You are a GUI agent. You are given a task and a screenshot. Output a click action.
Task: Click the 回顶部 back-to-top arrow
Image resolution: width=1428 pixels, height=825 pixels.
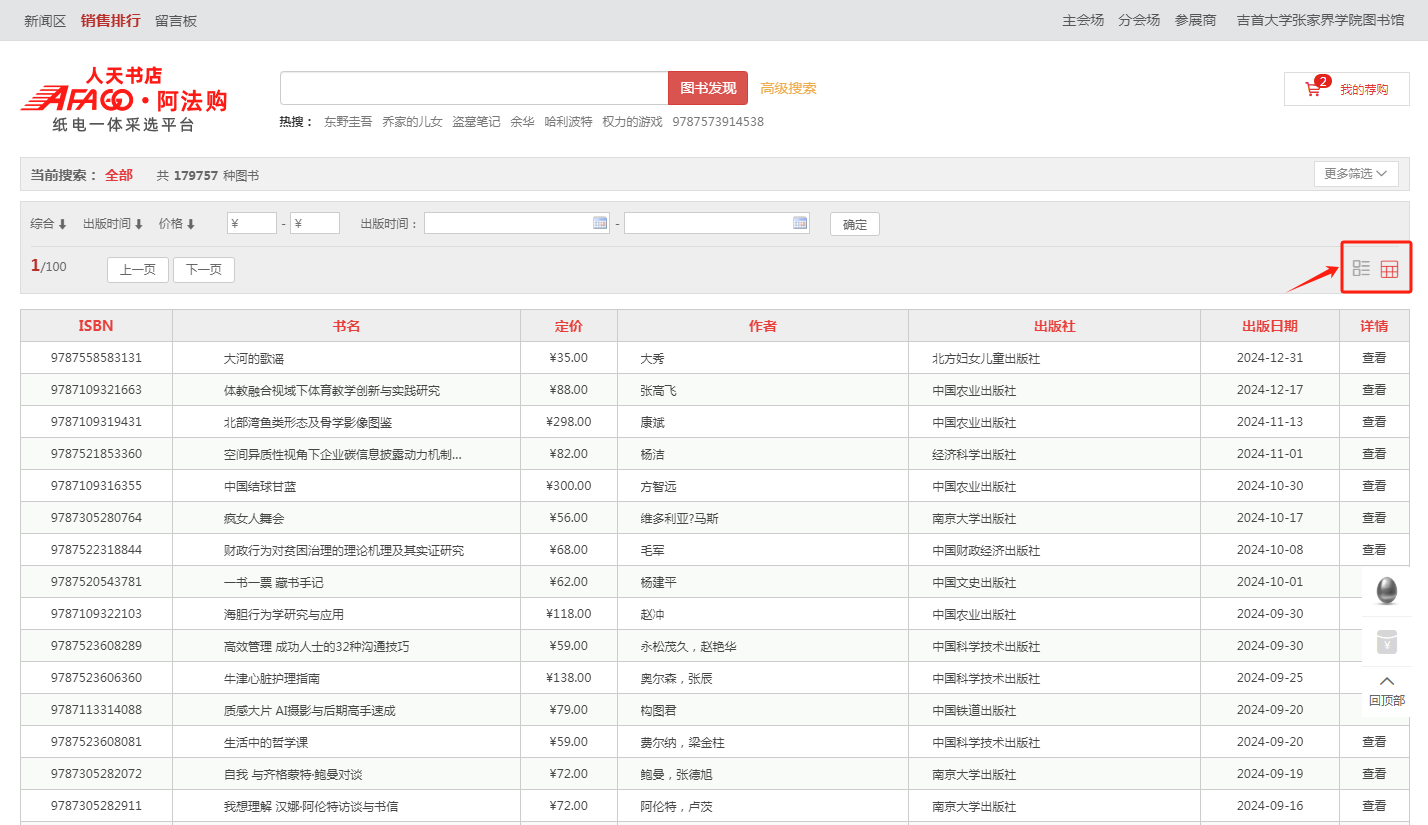[1386, 690]
